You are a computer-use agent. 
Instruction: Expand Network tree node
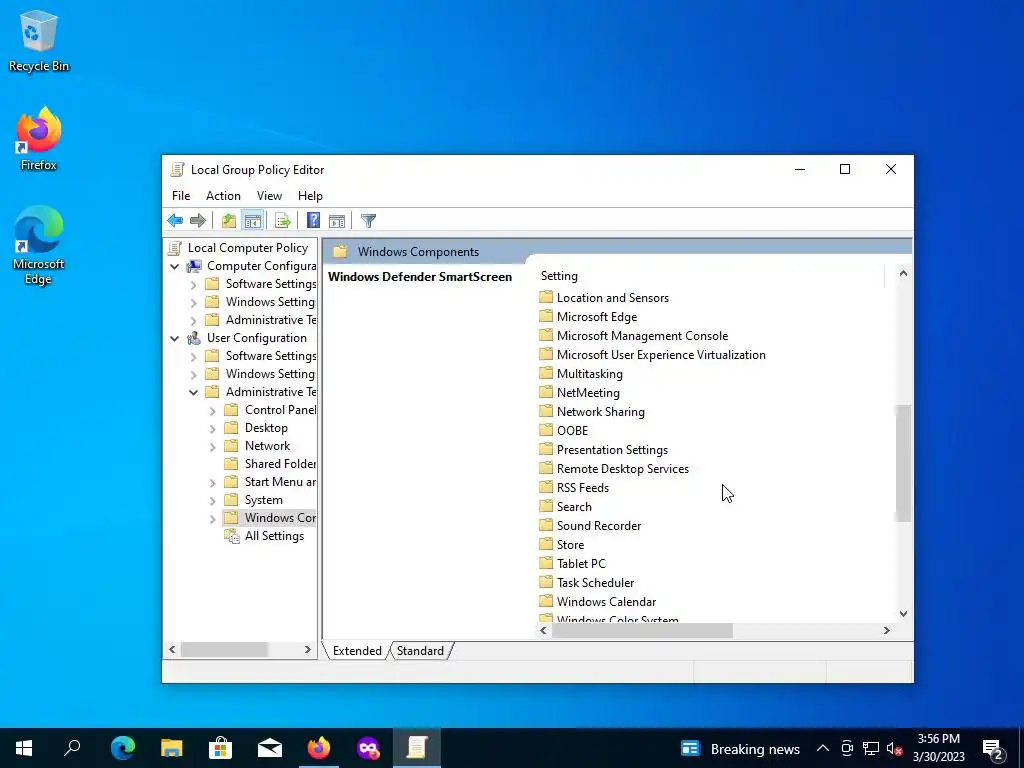212,447
